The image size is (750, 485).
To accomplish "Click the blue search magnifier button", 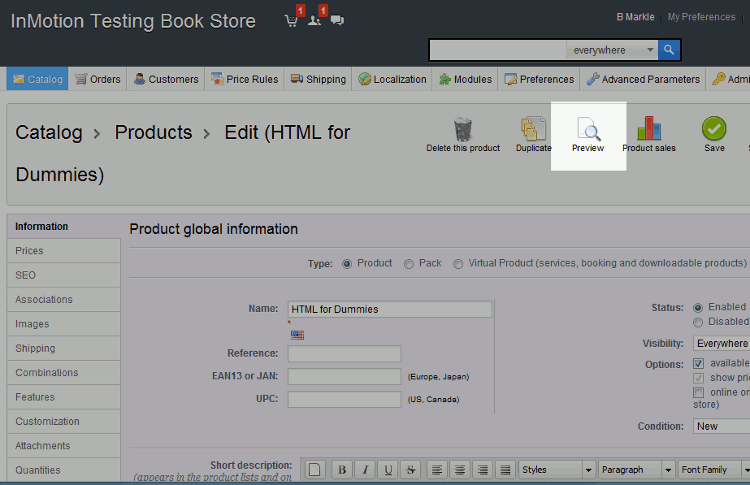I will [669, 50].
